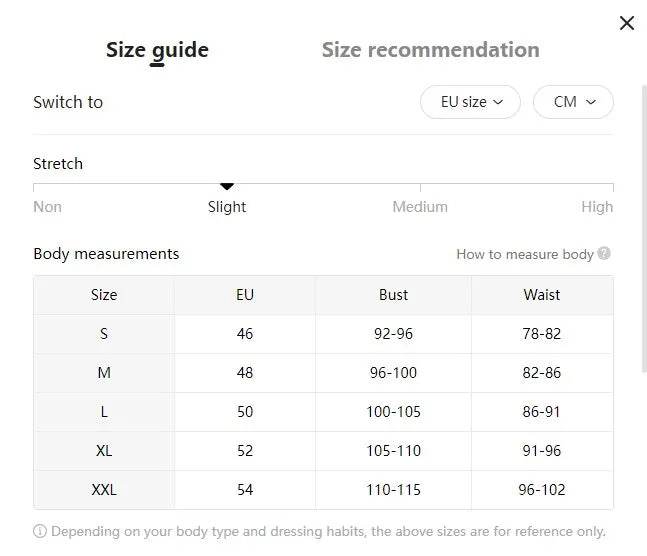This screenshot has width=647, height=556.
Task: Open the EU size dropdown
Action: click(x=470, y=102)
